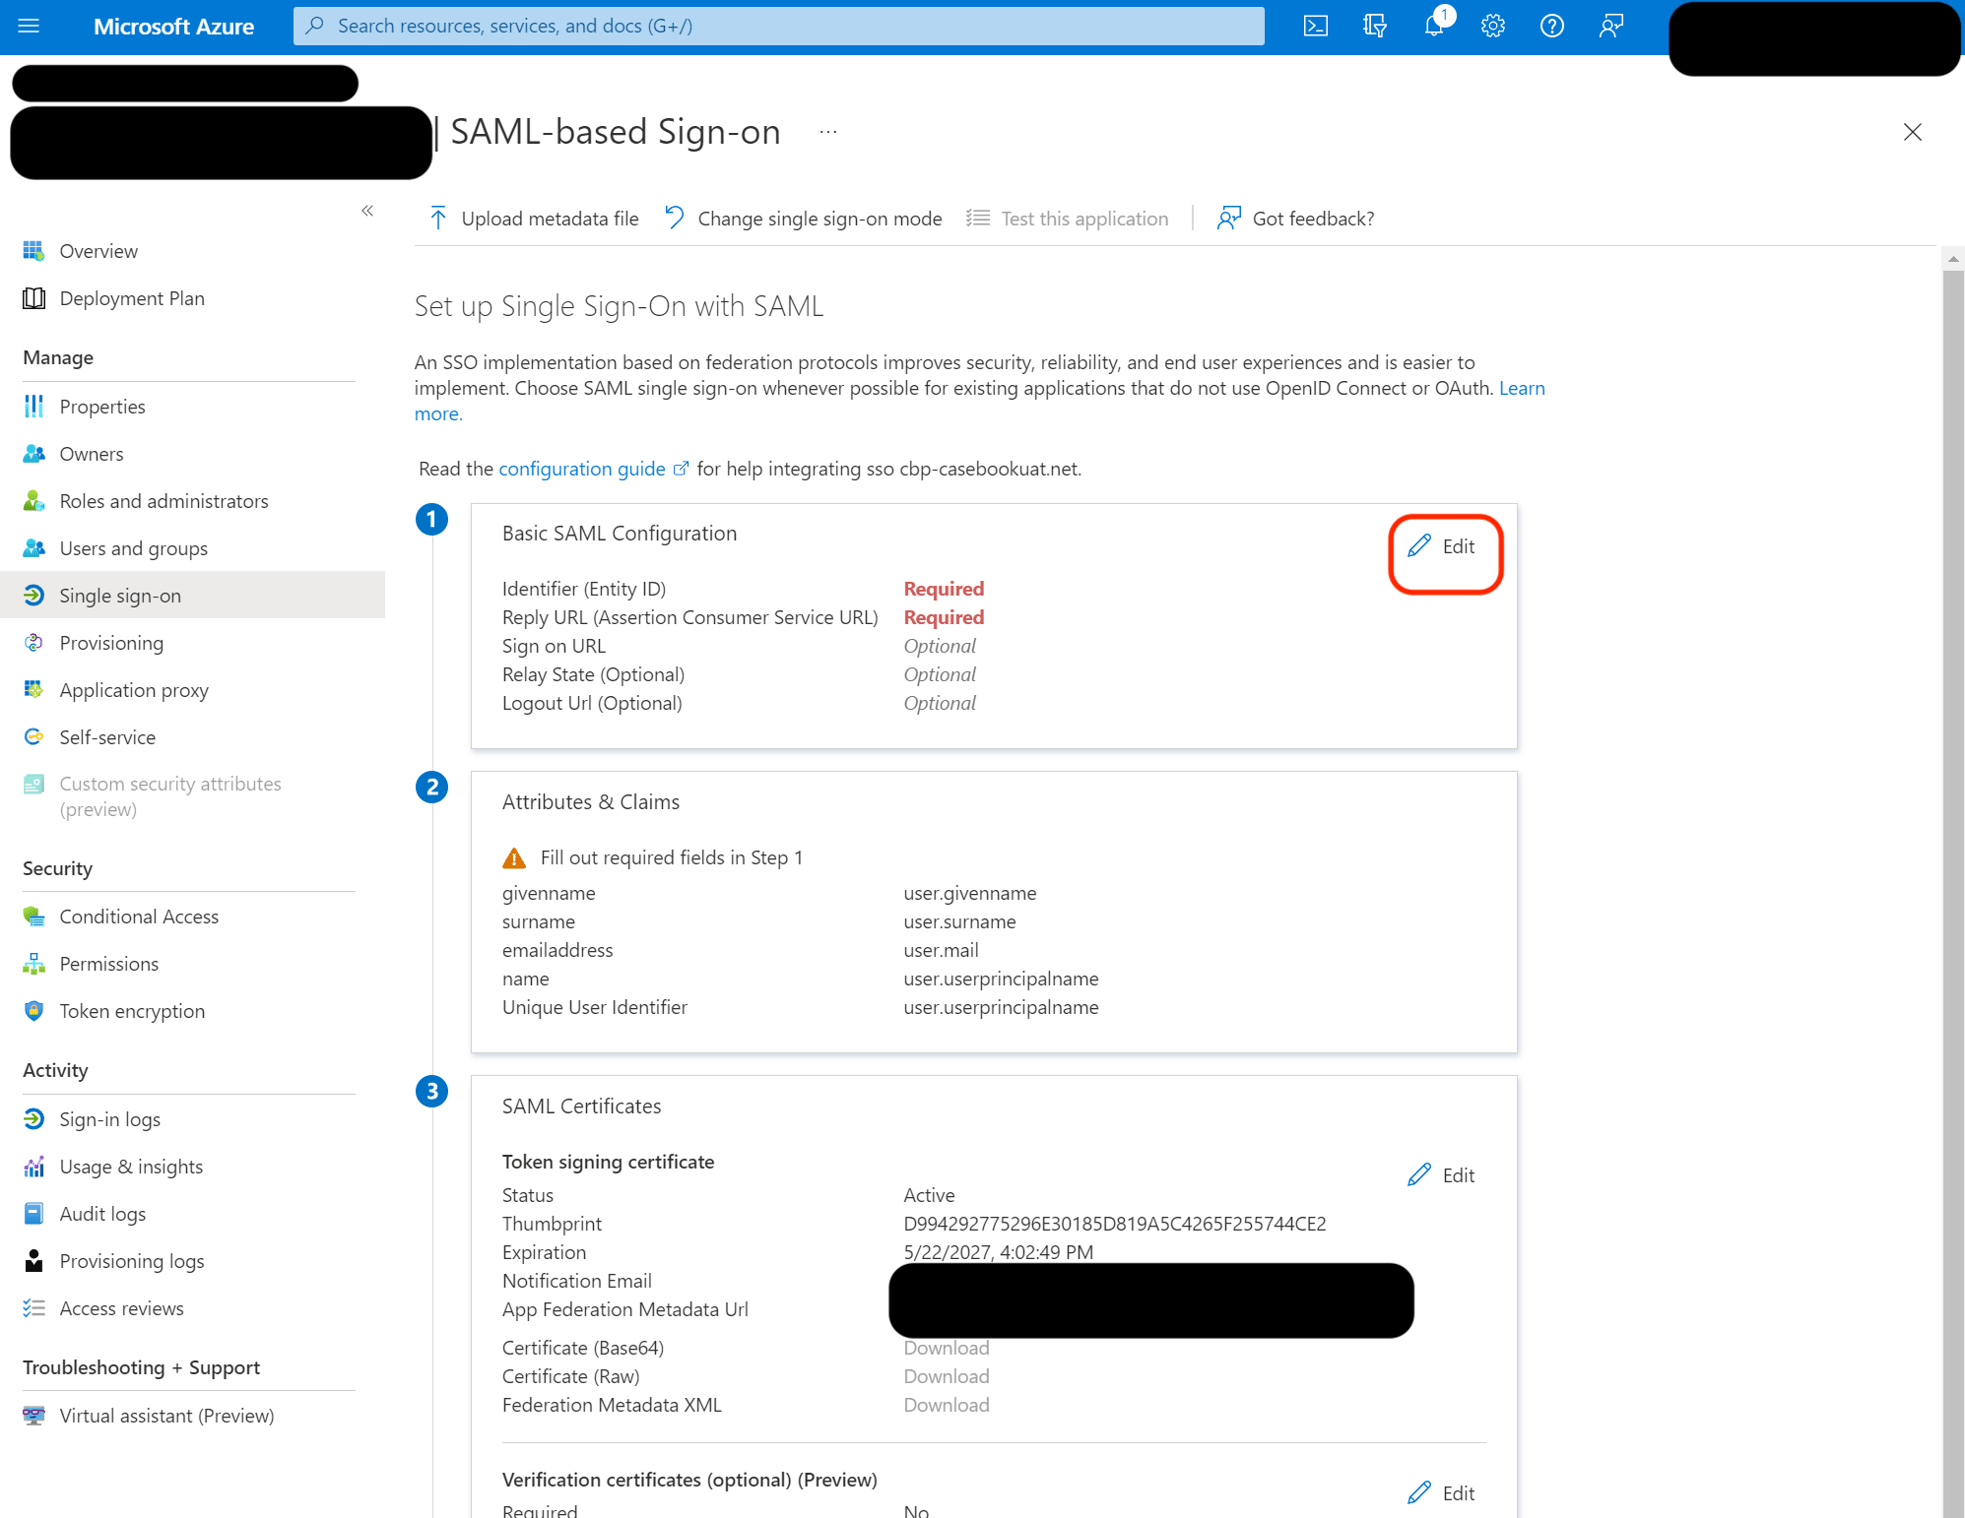
Task: Click Change single sign-on mode
Action: pyautogui.click(x=818, y=218)
